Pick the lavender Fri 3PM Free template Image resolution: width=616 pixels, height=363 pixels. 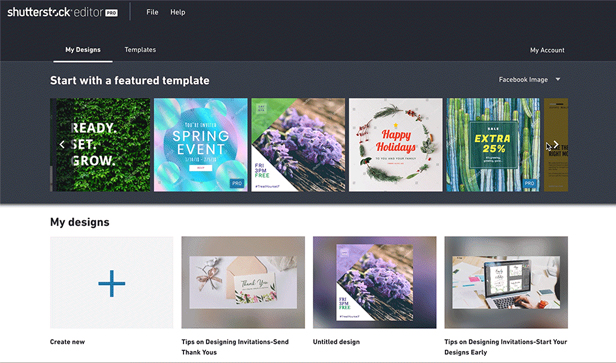(298, 145)
